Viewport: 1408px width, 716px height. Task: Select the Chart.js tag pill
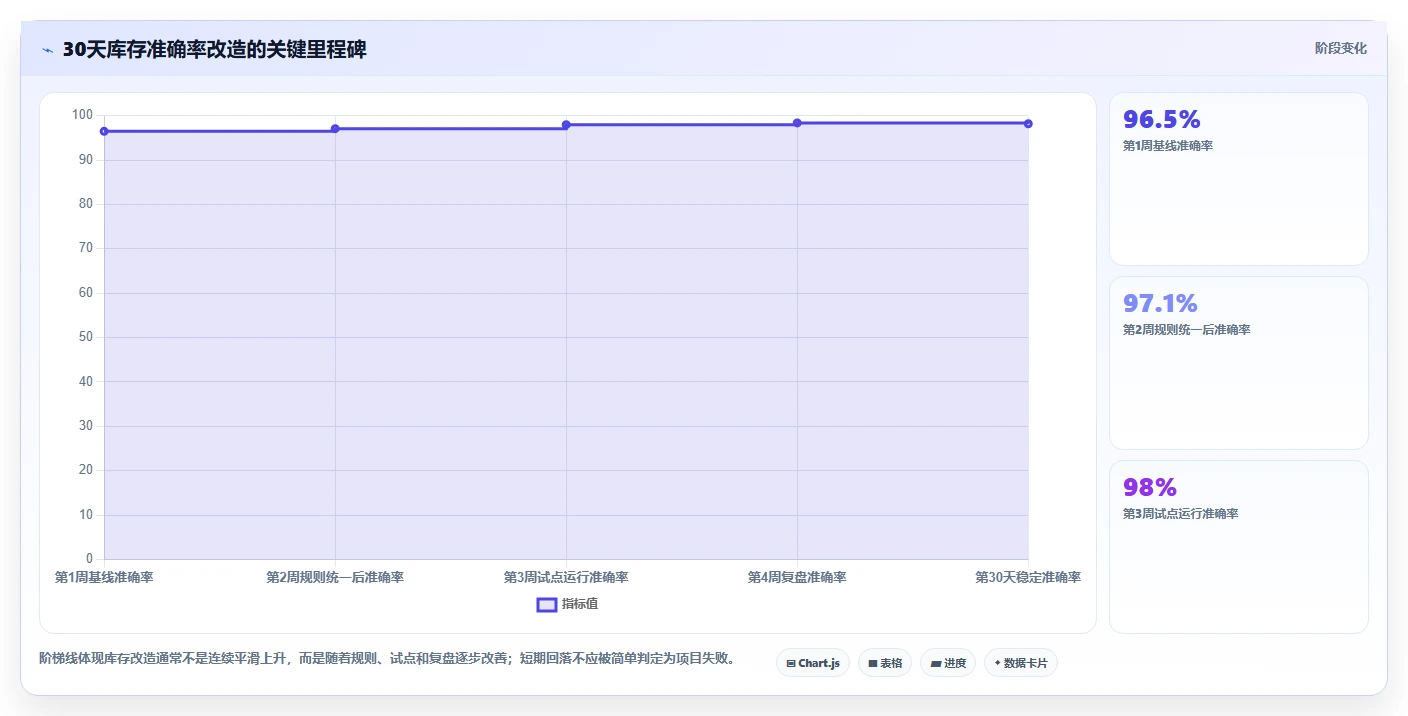click(813, 663)
